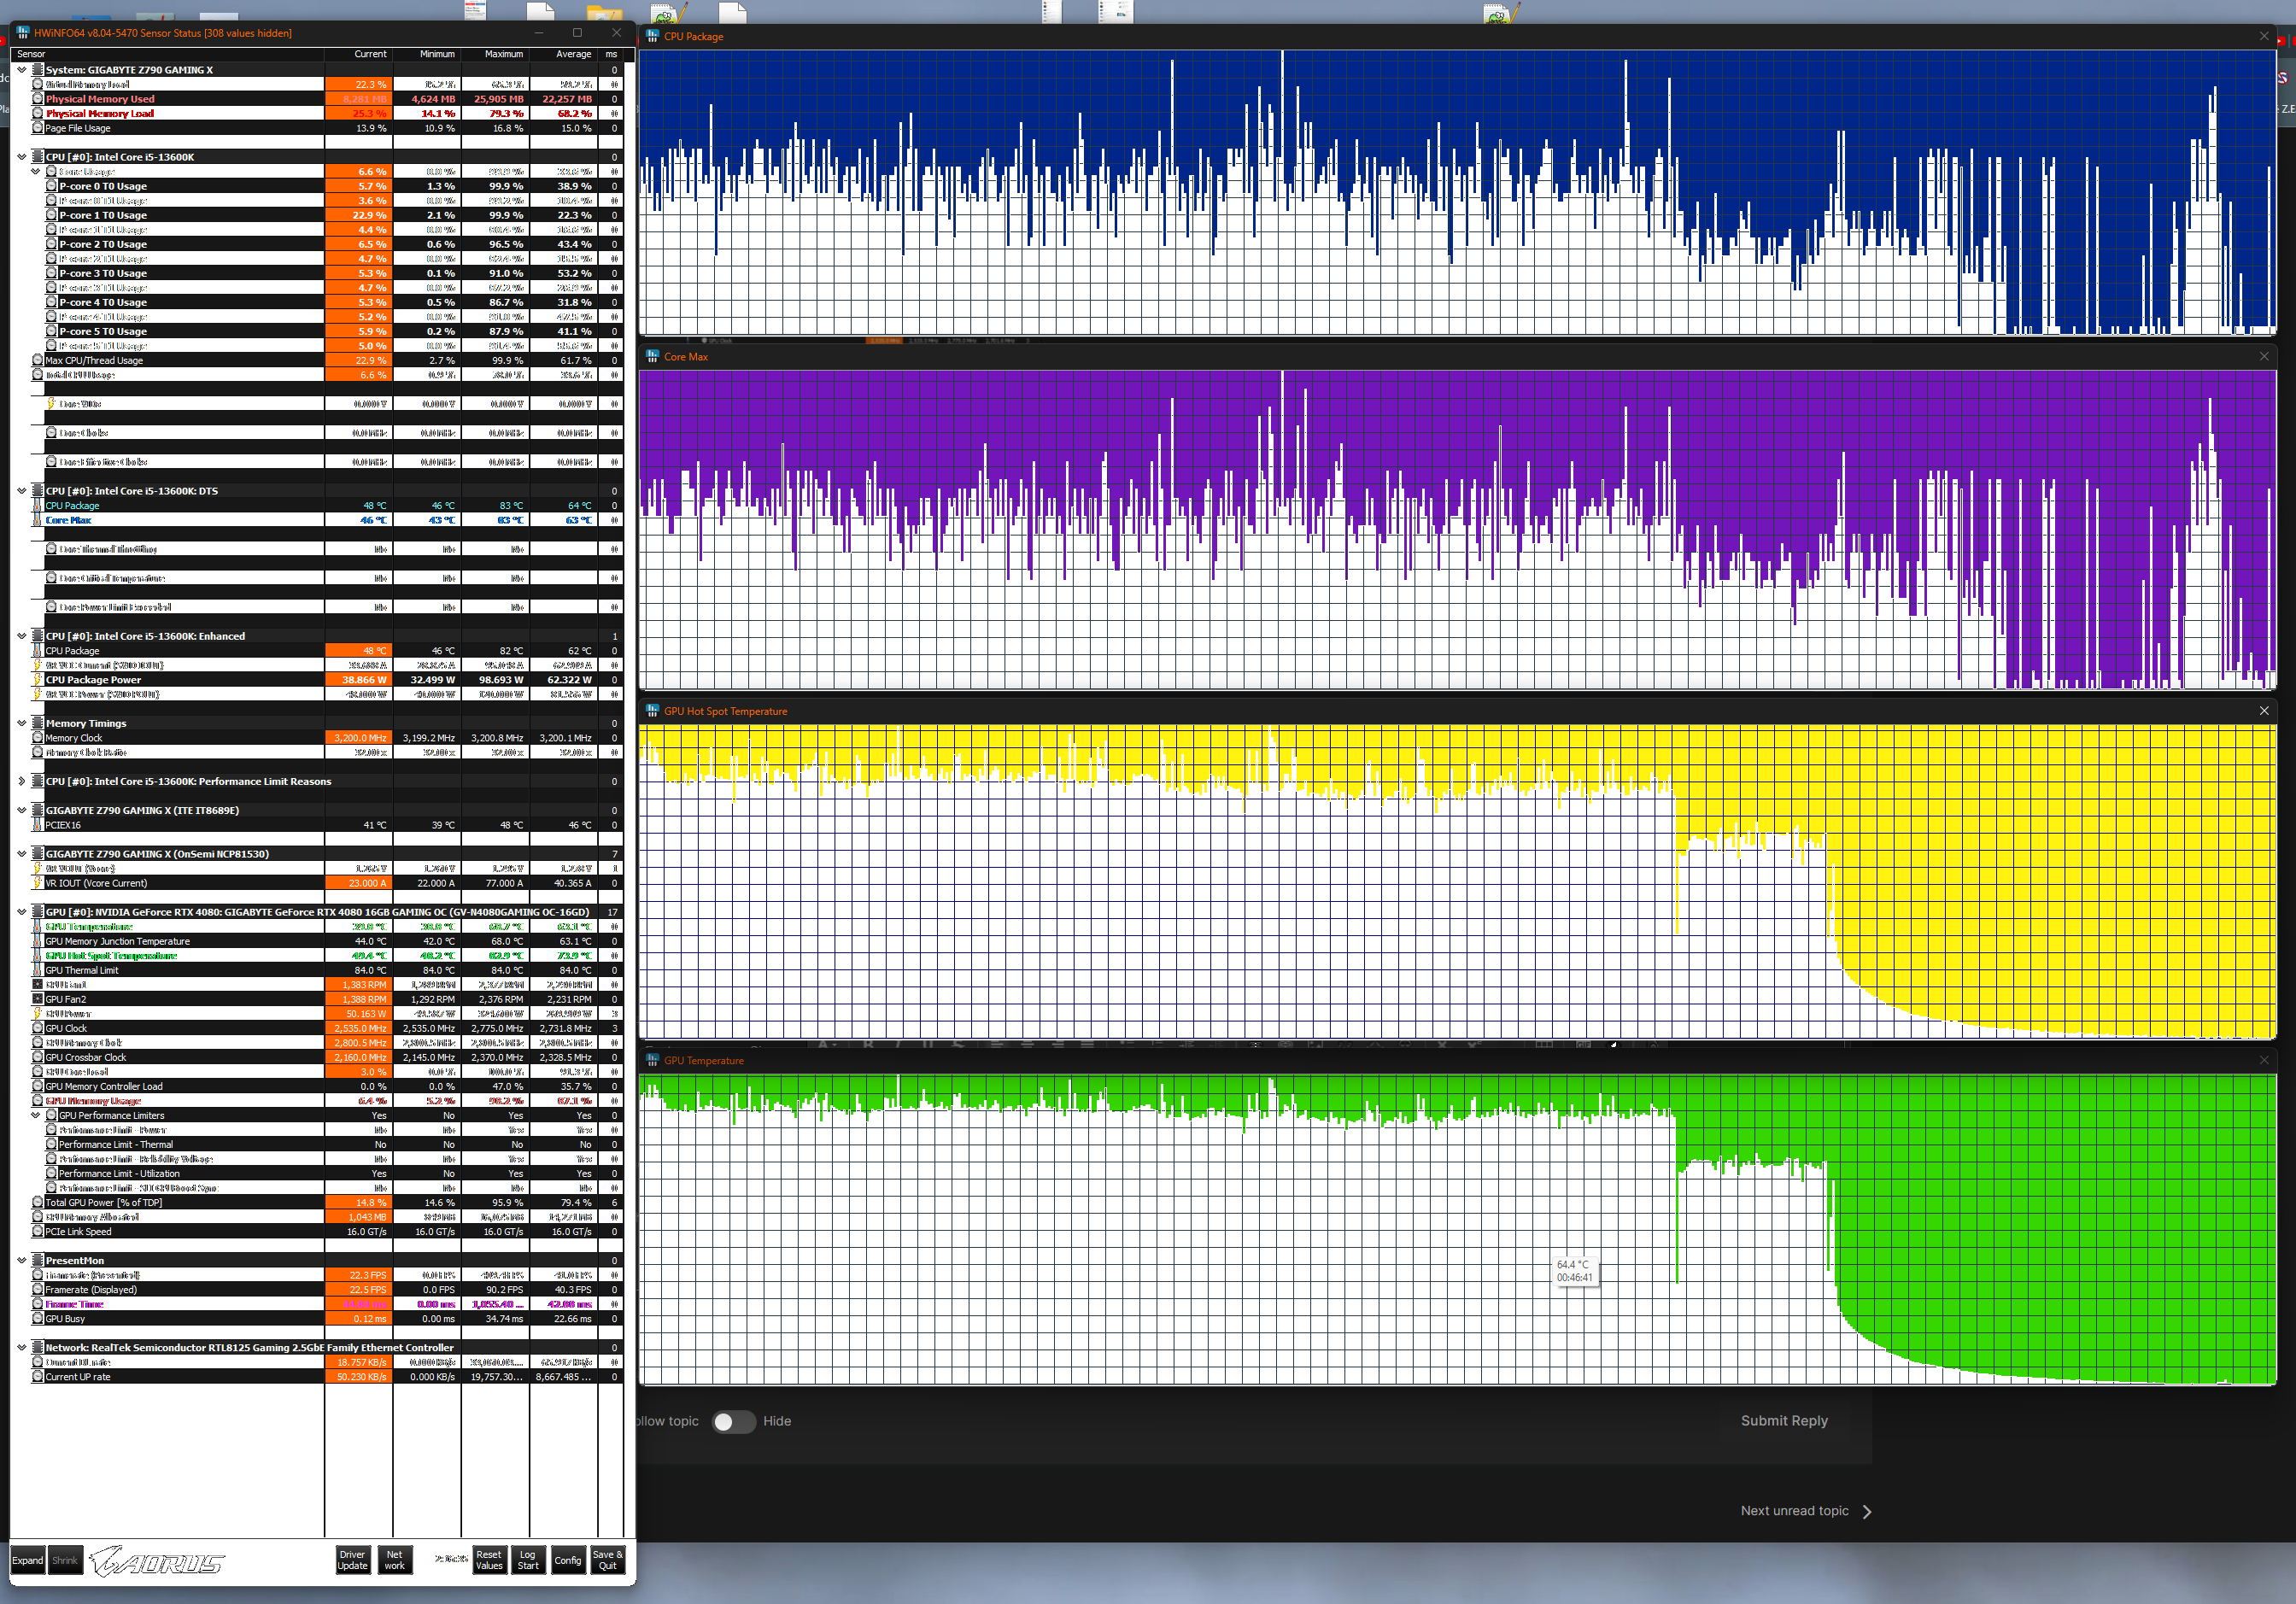
Task: Select the Performance Limit - Thermal row
Action: point(318,1145)
